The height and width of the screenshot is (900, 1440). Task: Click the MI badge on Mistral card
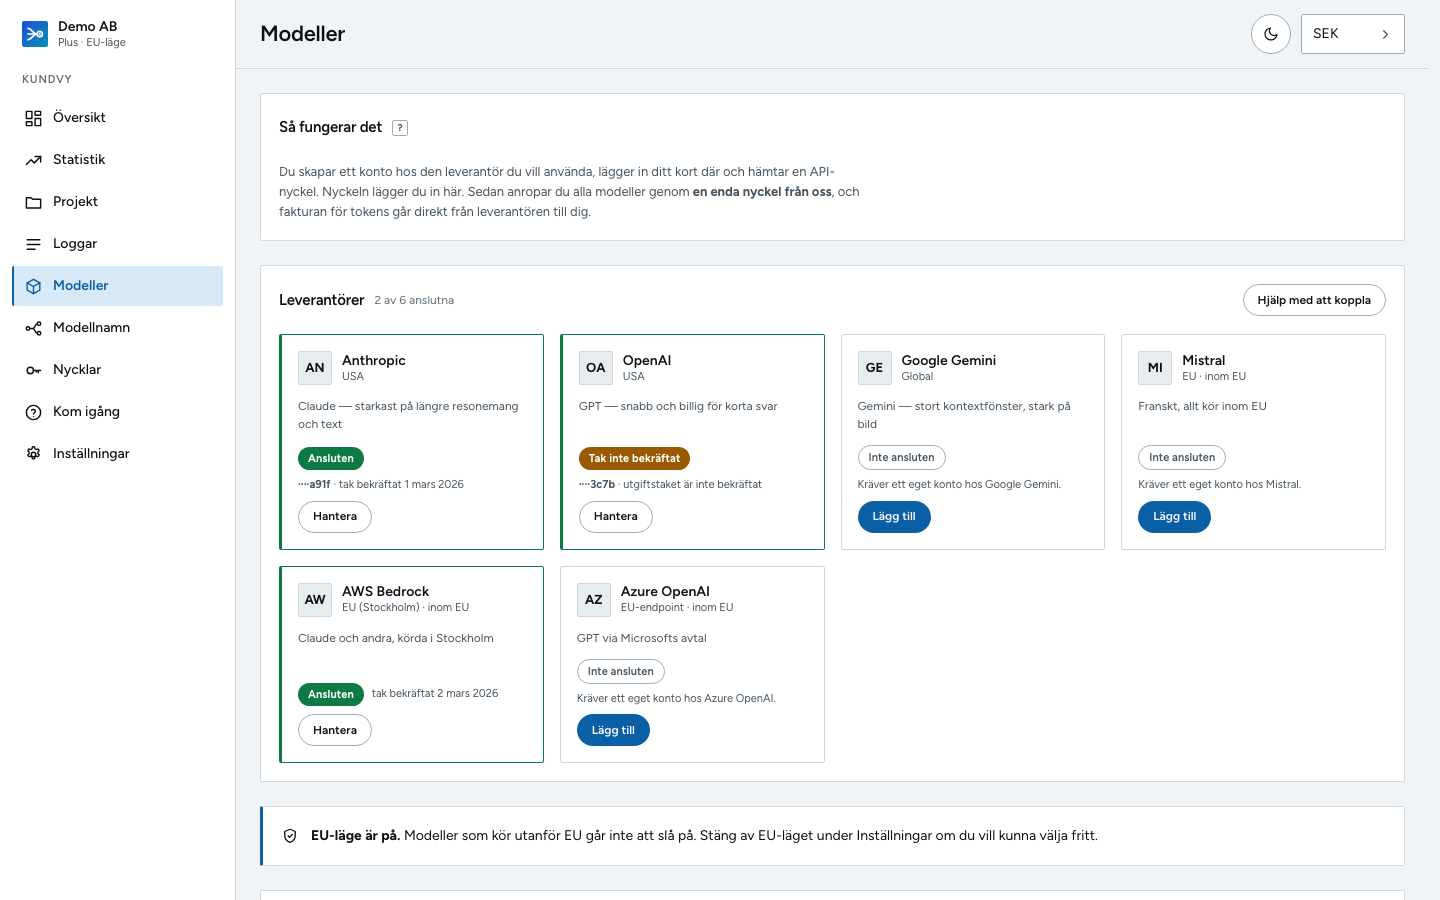click(x=1155, y=368)
